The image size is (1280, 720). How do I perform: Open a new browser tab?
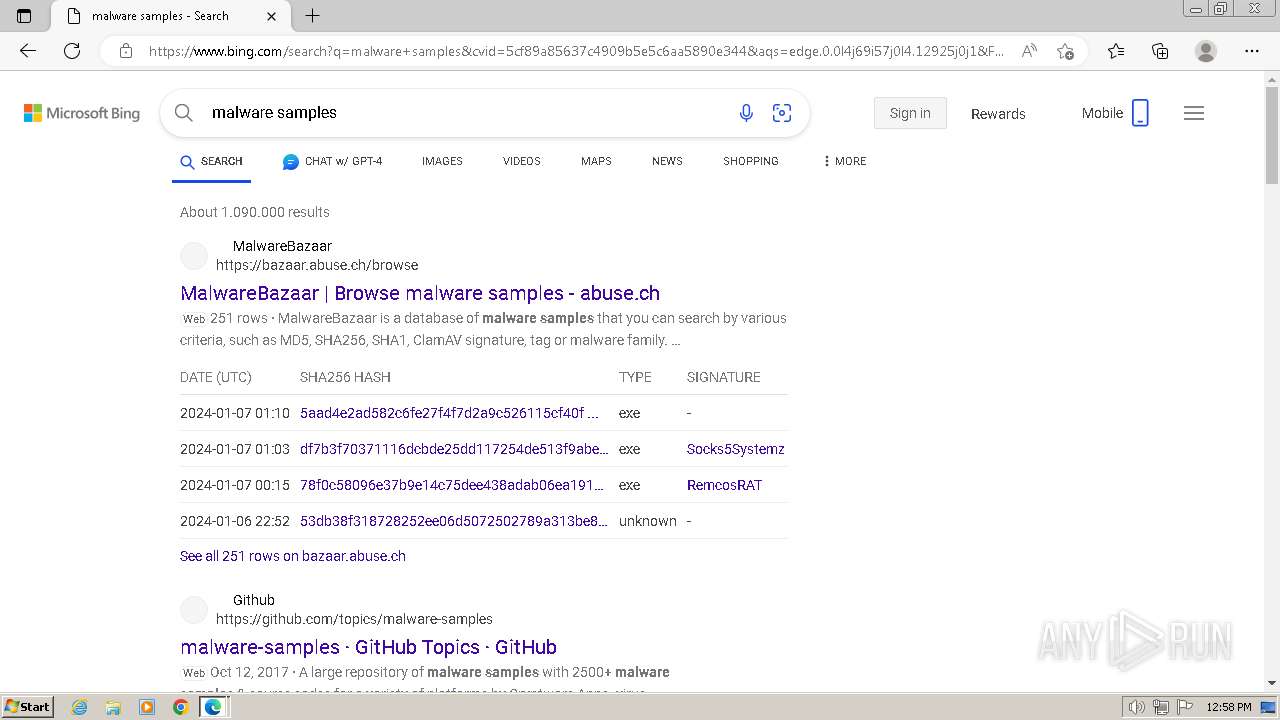coord(312,16)
